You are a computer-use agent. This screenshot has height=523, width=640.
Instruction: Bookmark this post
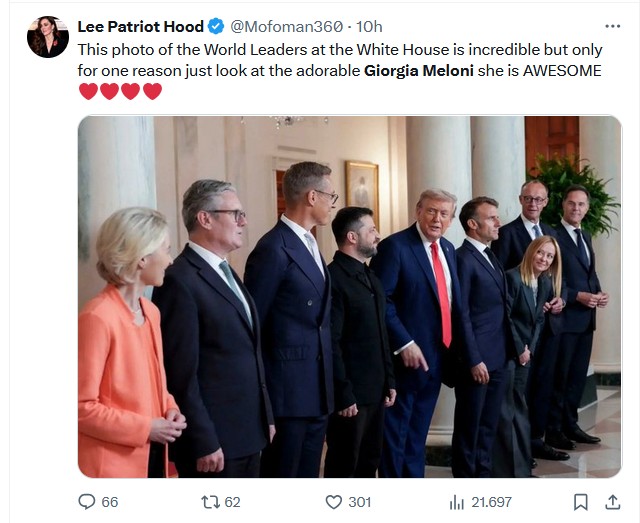580,502
